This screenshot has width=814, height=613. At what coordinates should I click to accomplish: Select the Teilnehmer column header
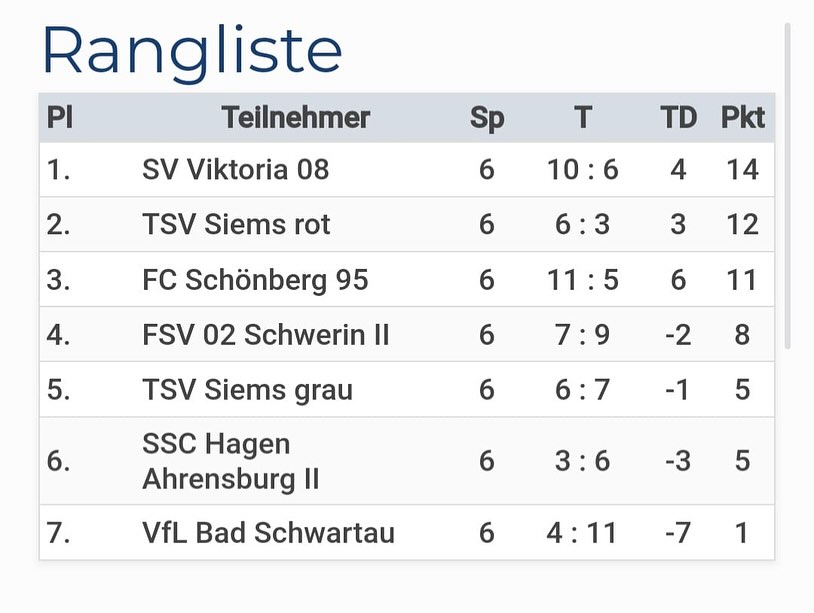coord(295,117)
